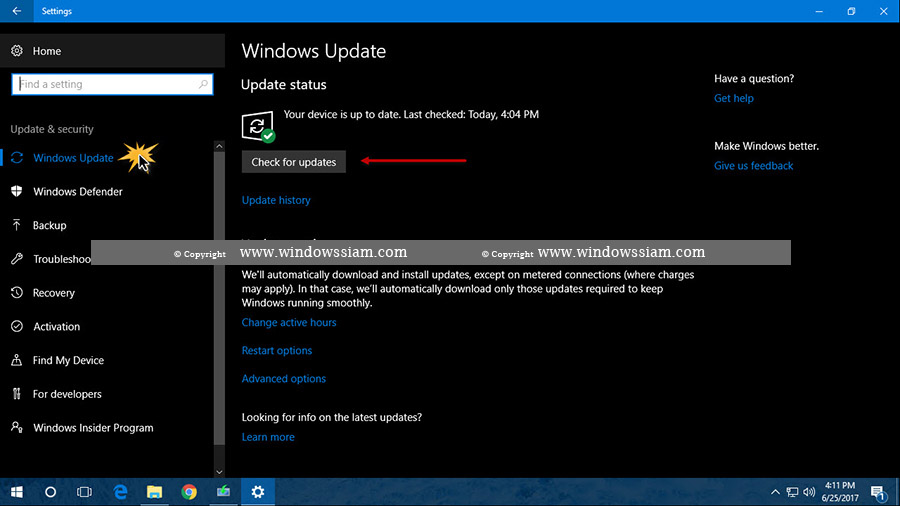The height and width of the screenshot is (506, 900).
Task: Click the Troubleshoot wrench icon
Action: click(x=17, y=259)
